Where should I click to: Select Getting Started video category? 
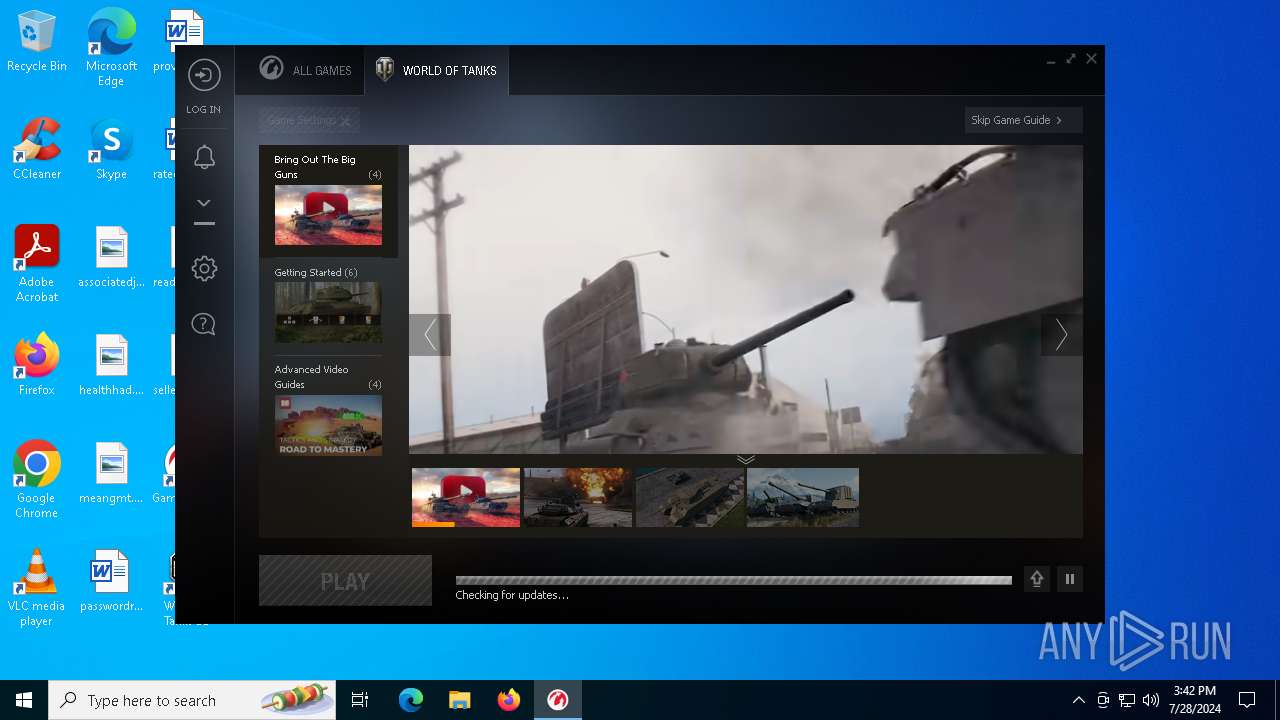(328, 305)
